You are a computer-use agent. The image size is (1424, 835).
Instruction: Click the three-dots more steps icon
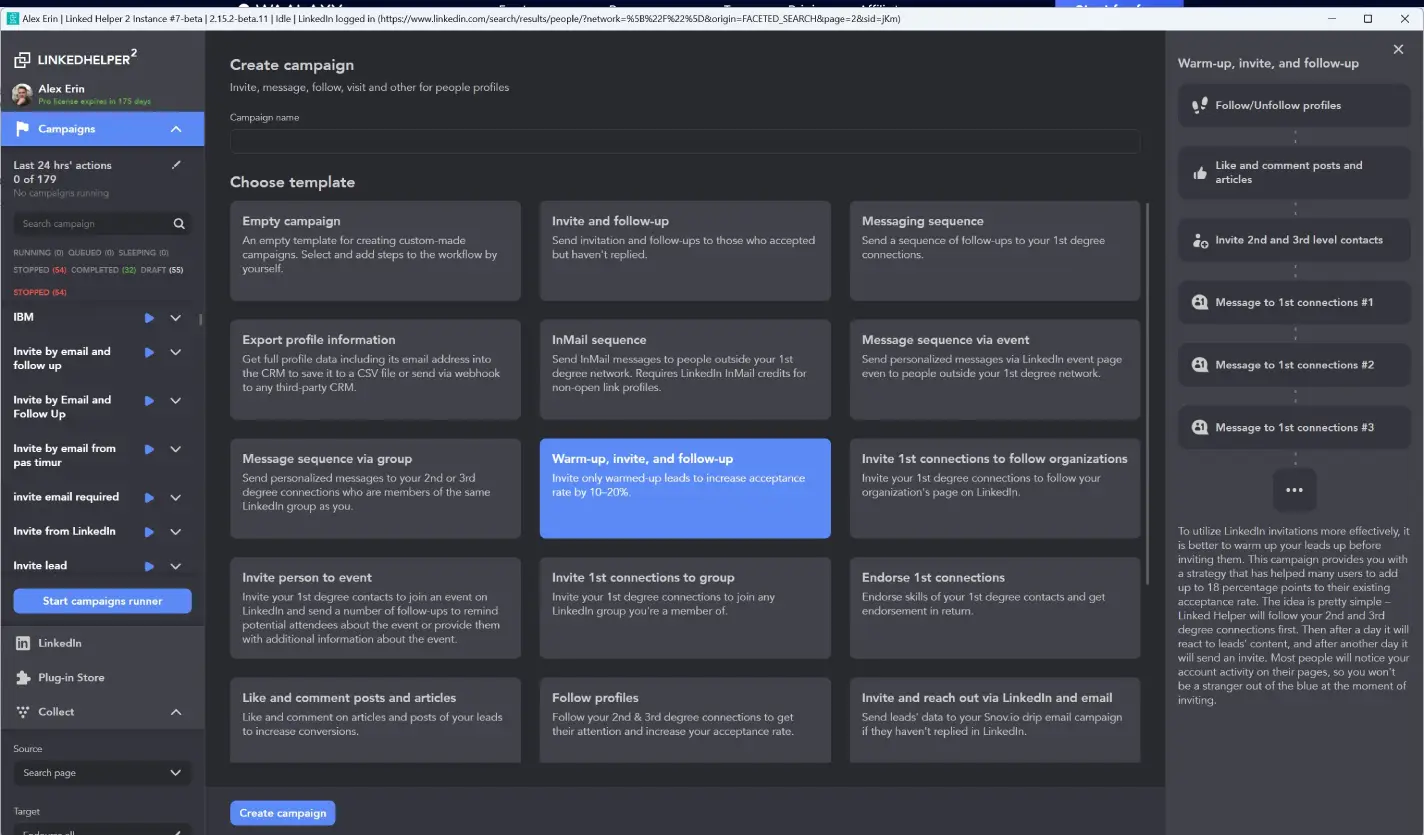coord(1294,490)
